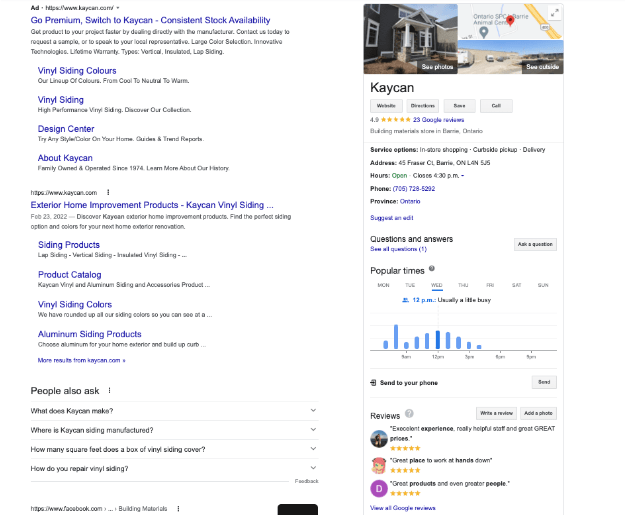Select the THU tab in Popular times
Viewport: 631px width, 523px height.
463,285
